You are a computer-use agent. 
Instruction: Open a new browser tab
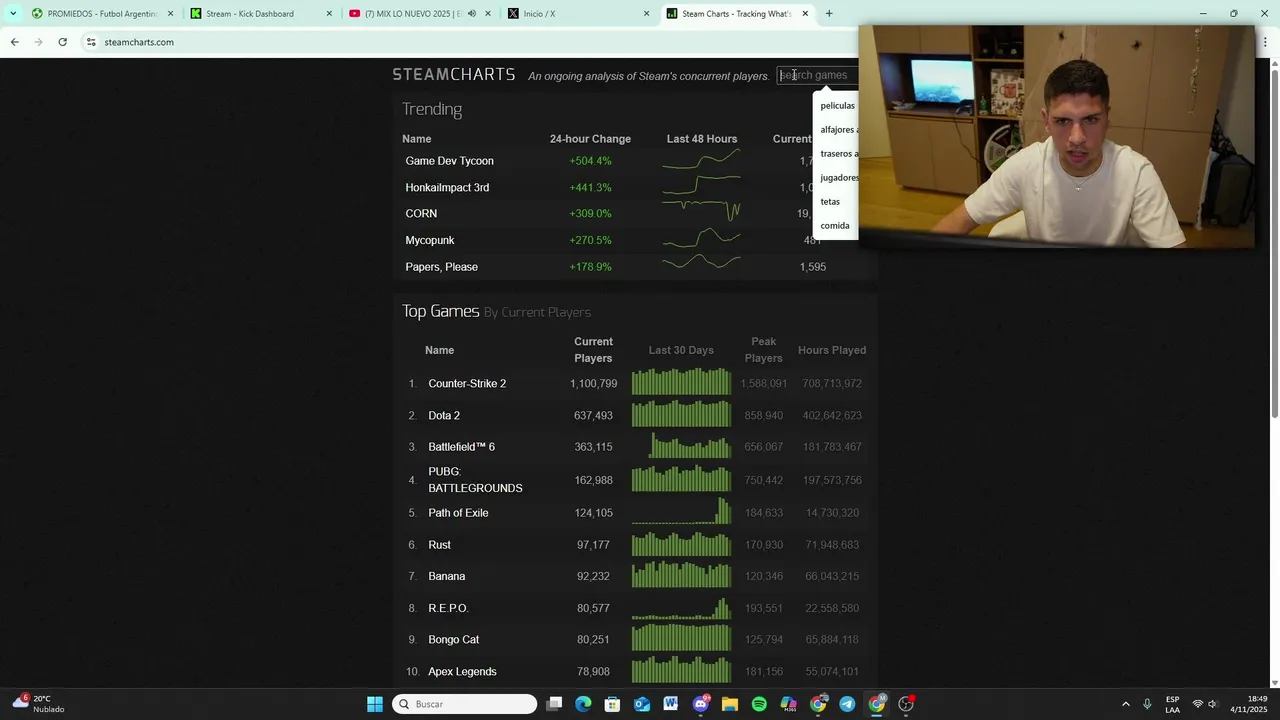click(829, 14)
